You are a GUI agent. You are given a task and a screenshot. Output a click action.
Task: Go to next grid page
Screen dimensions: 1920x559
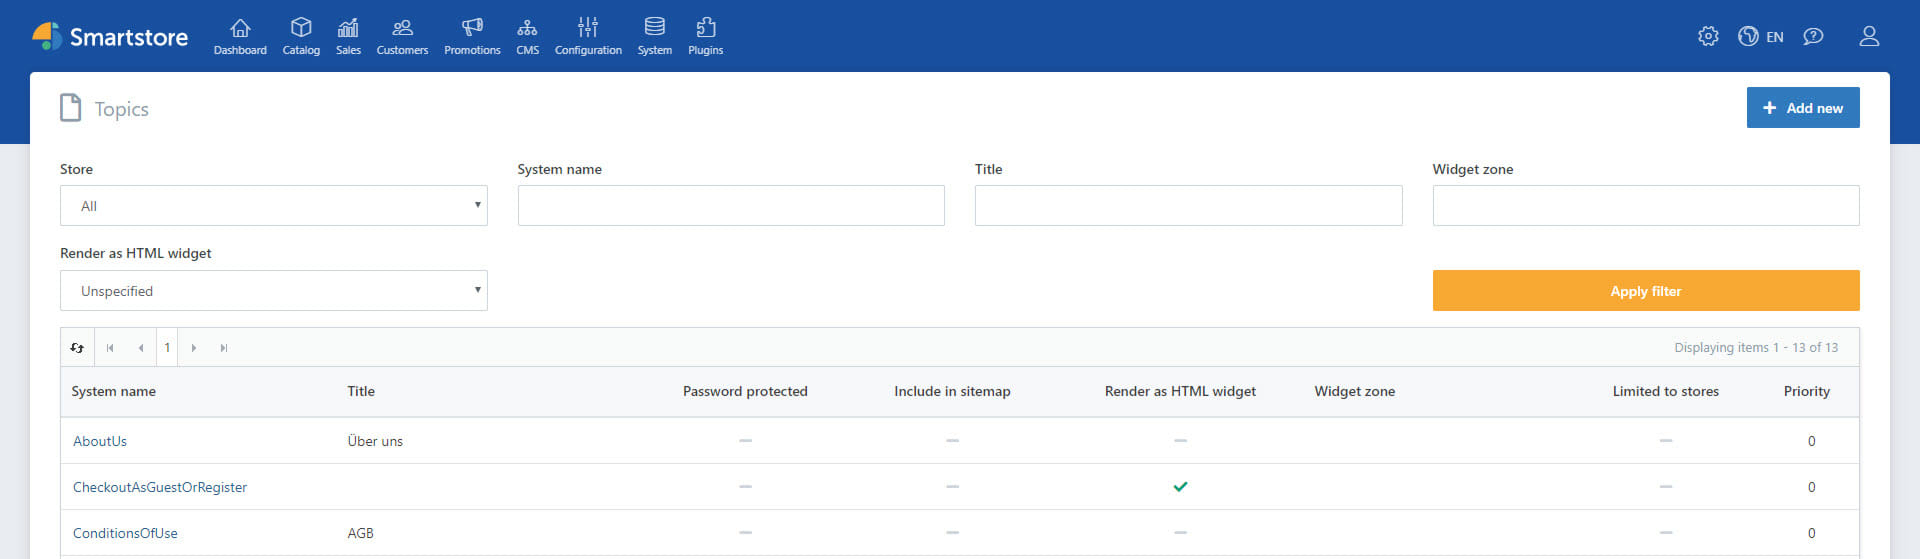coord(194,348)
